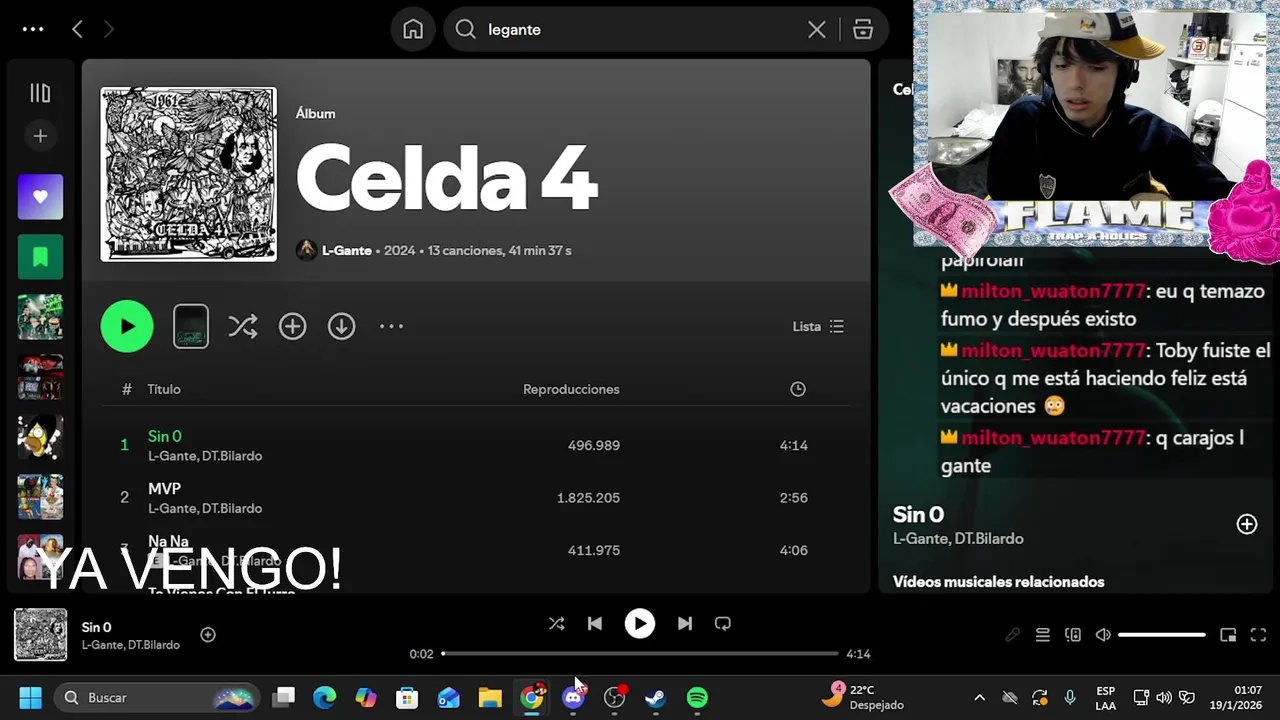
Task: Create a new playlist with the plus icon
Action: [40, 136]
